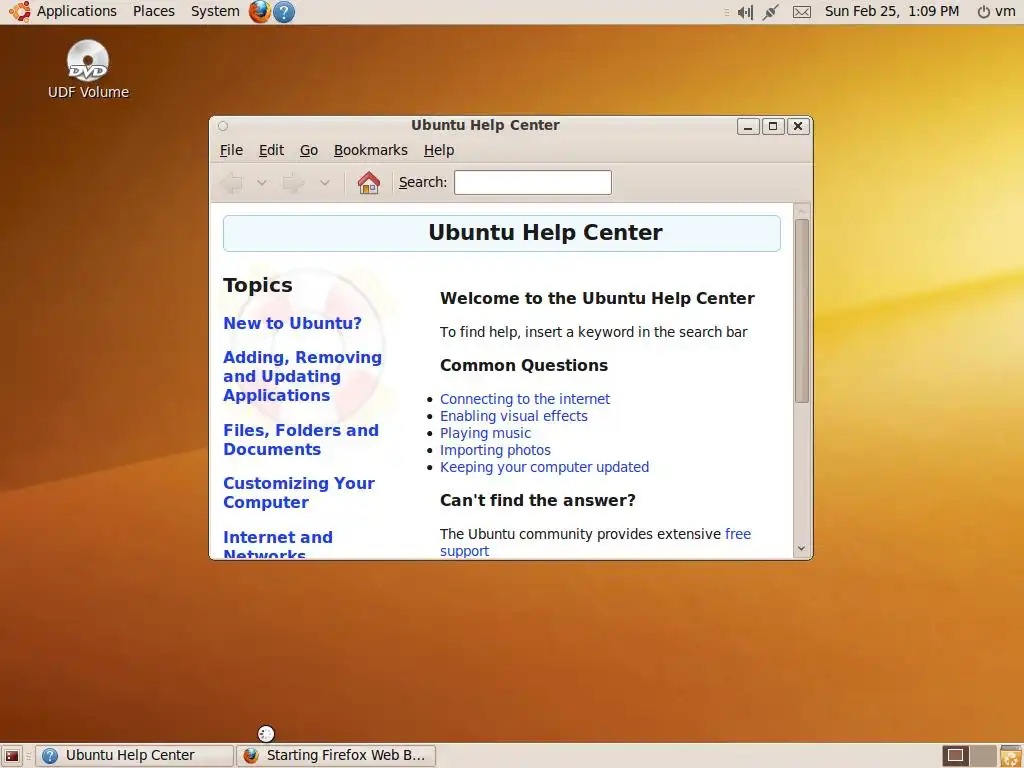Open the 'New to Ubuntu?' topic
Viewport: 1024px width, 768px height.
click(292, 323)
